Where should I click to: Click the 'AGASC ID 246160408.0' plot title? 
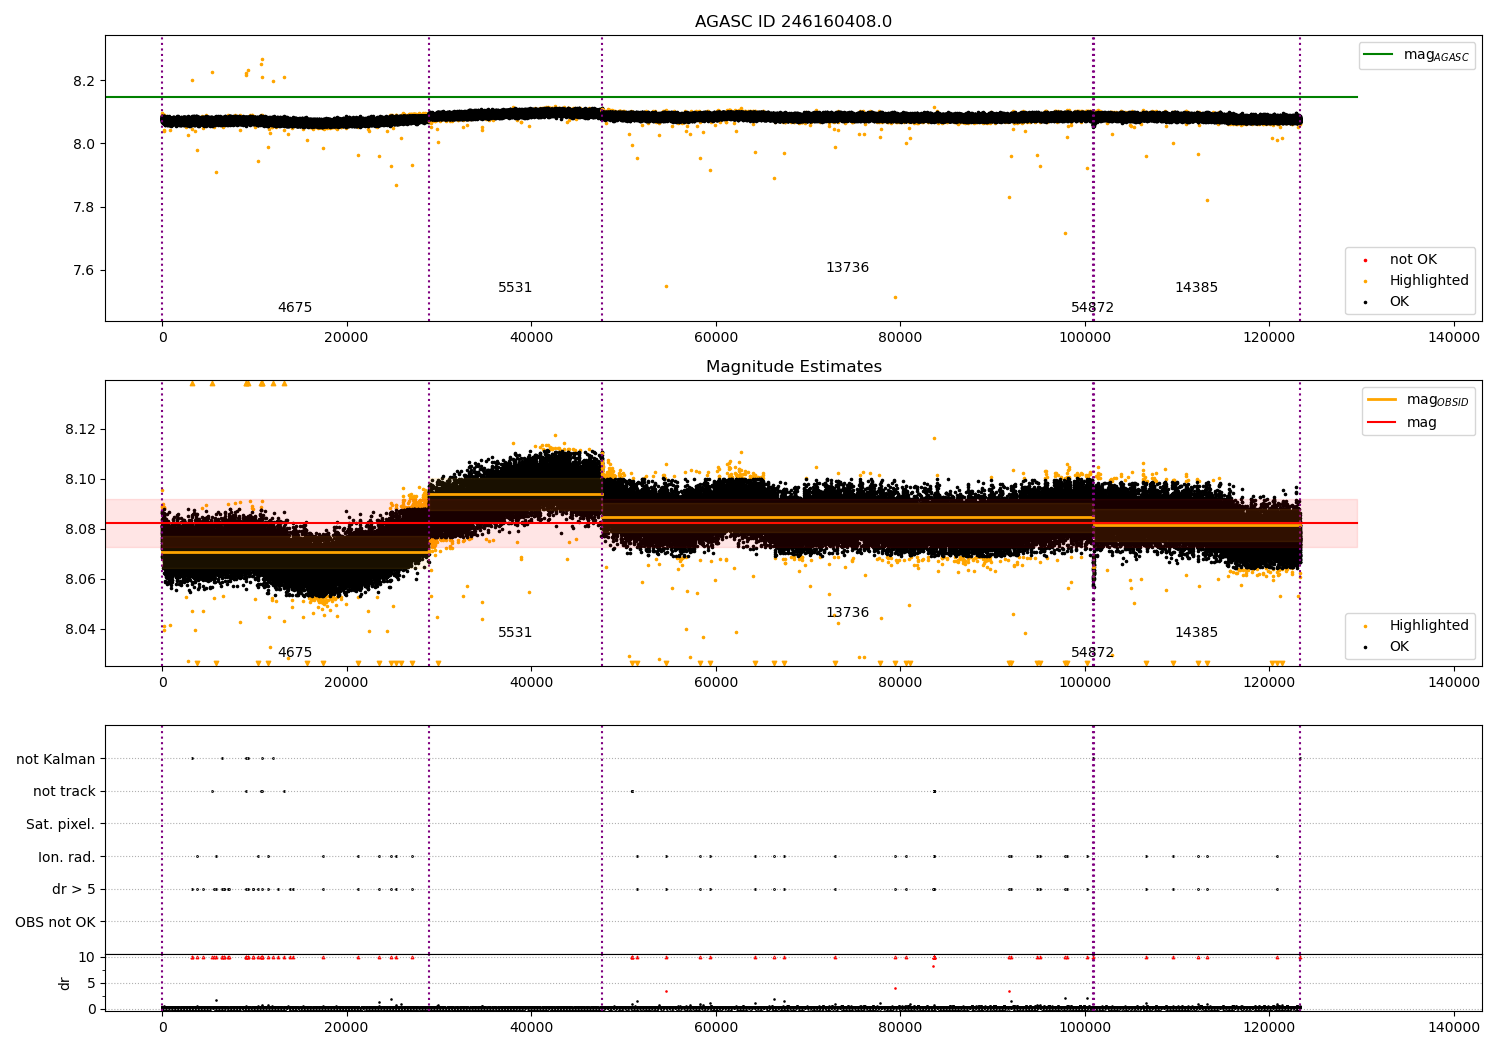tap(793, 22)
